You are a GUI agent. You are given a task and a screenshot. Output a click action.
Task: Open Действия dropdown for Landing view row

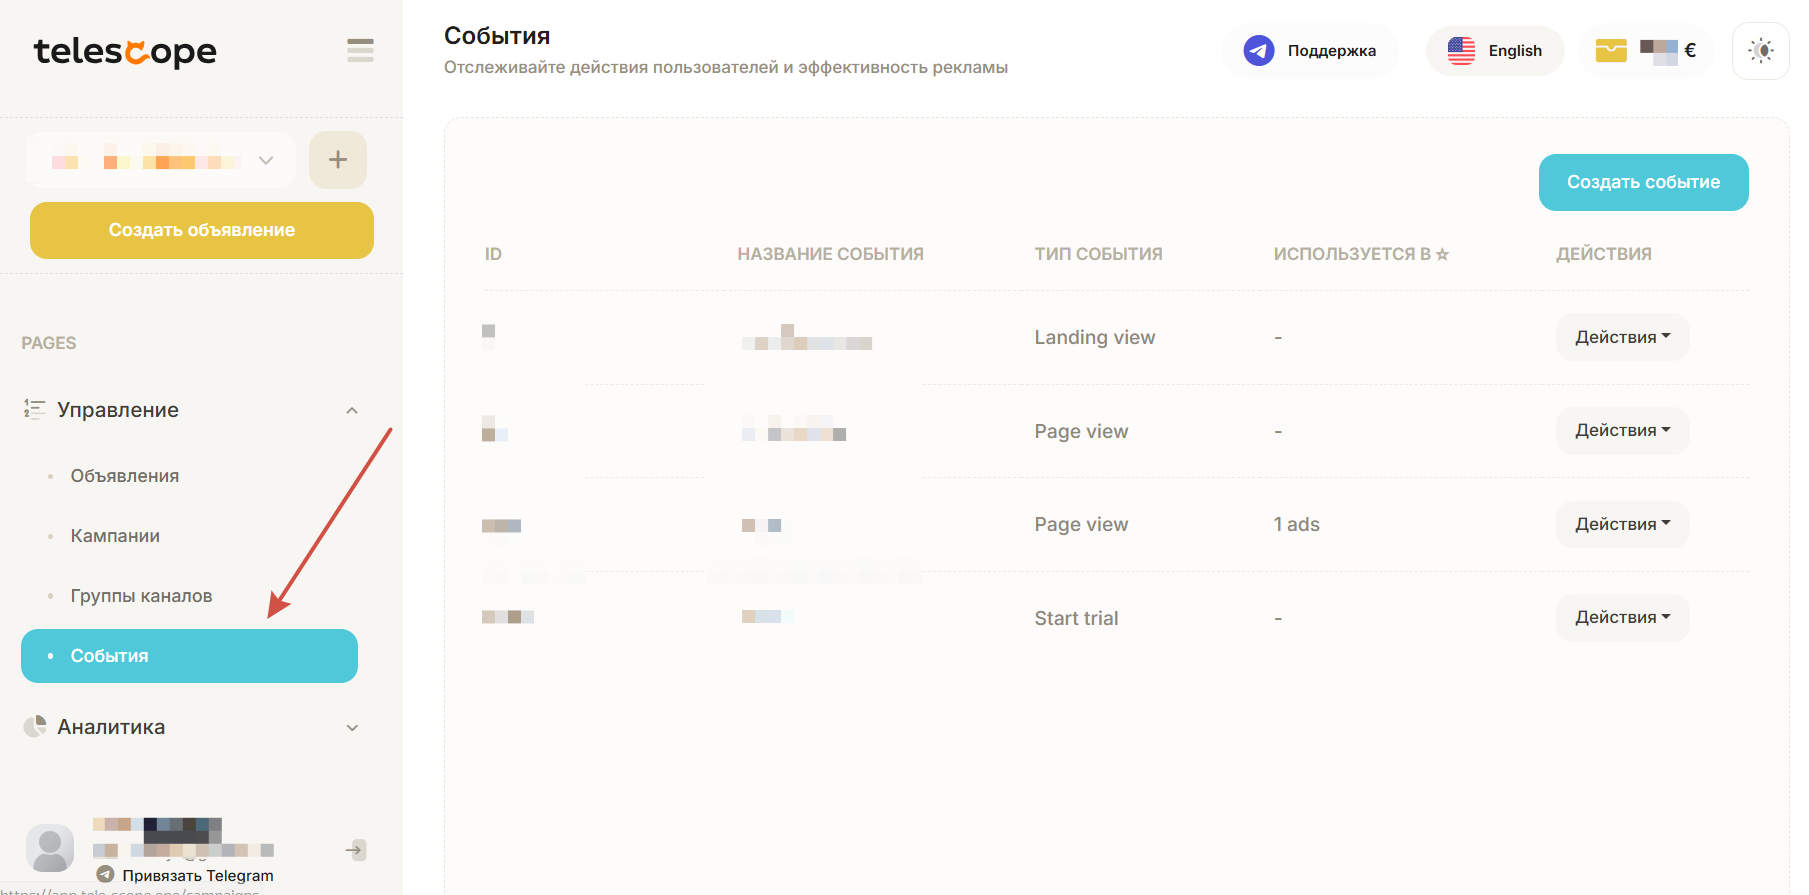pyautogui.click(x=1622, y=337)
